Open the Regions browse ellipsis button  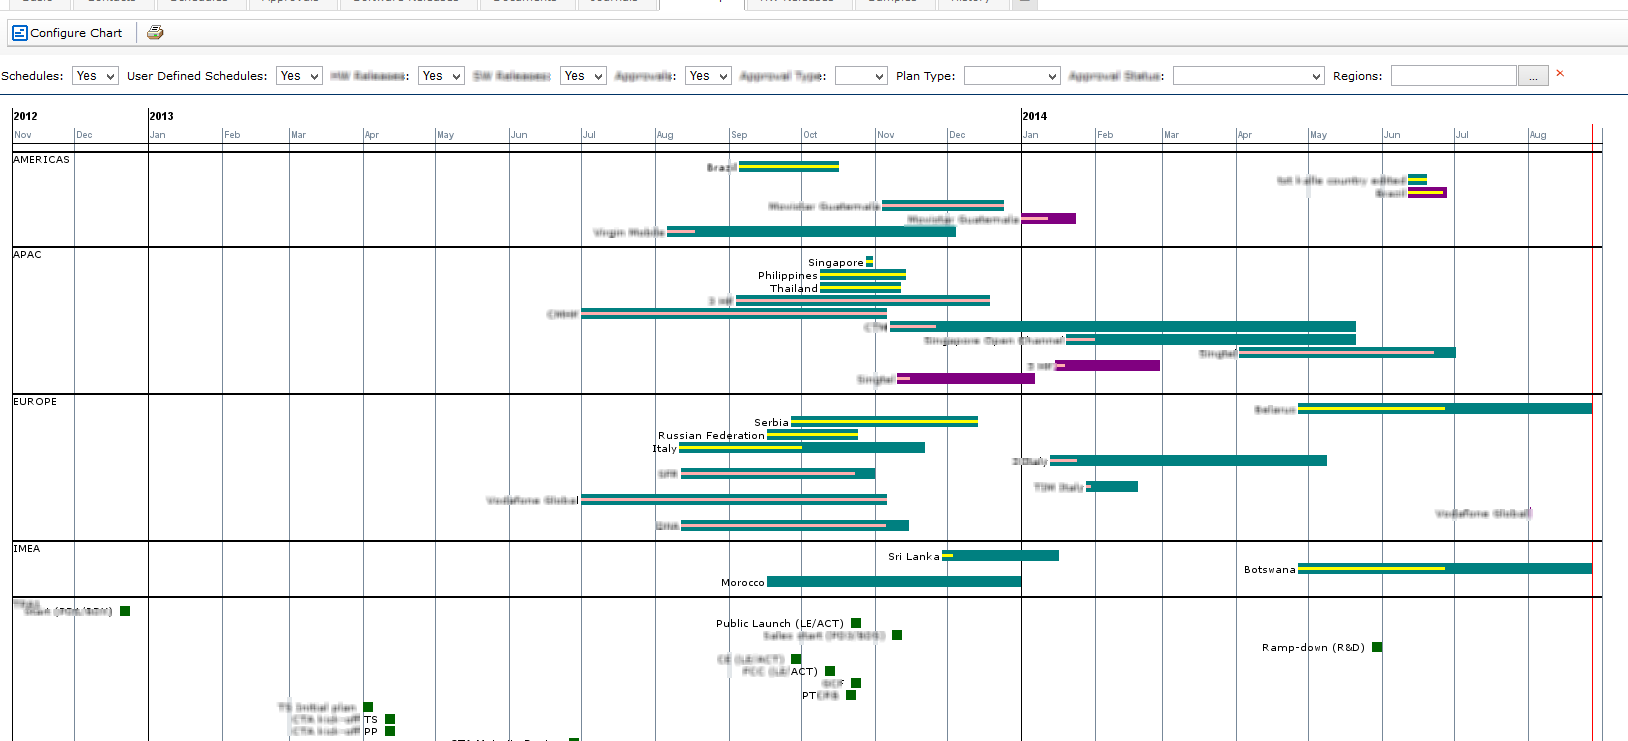point(1532,76)
